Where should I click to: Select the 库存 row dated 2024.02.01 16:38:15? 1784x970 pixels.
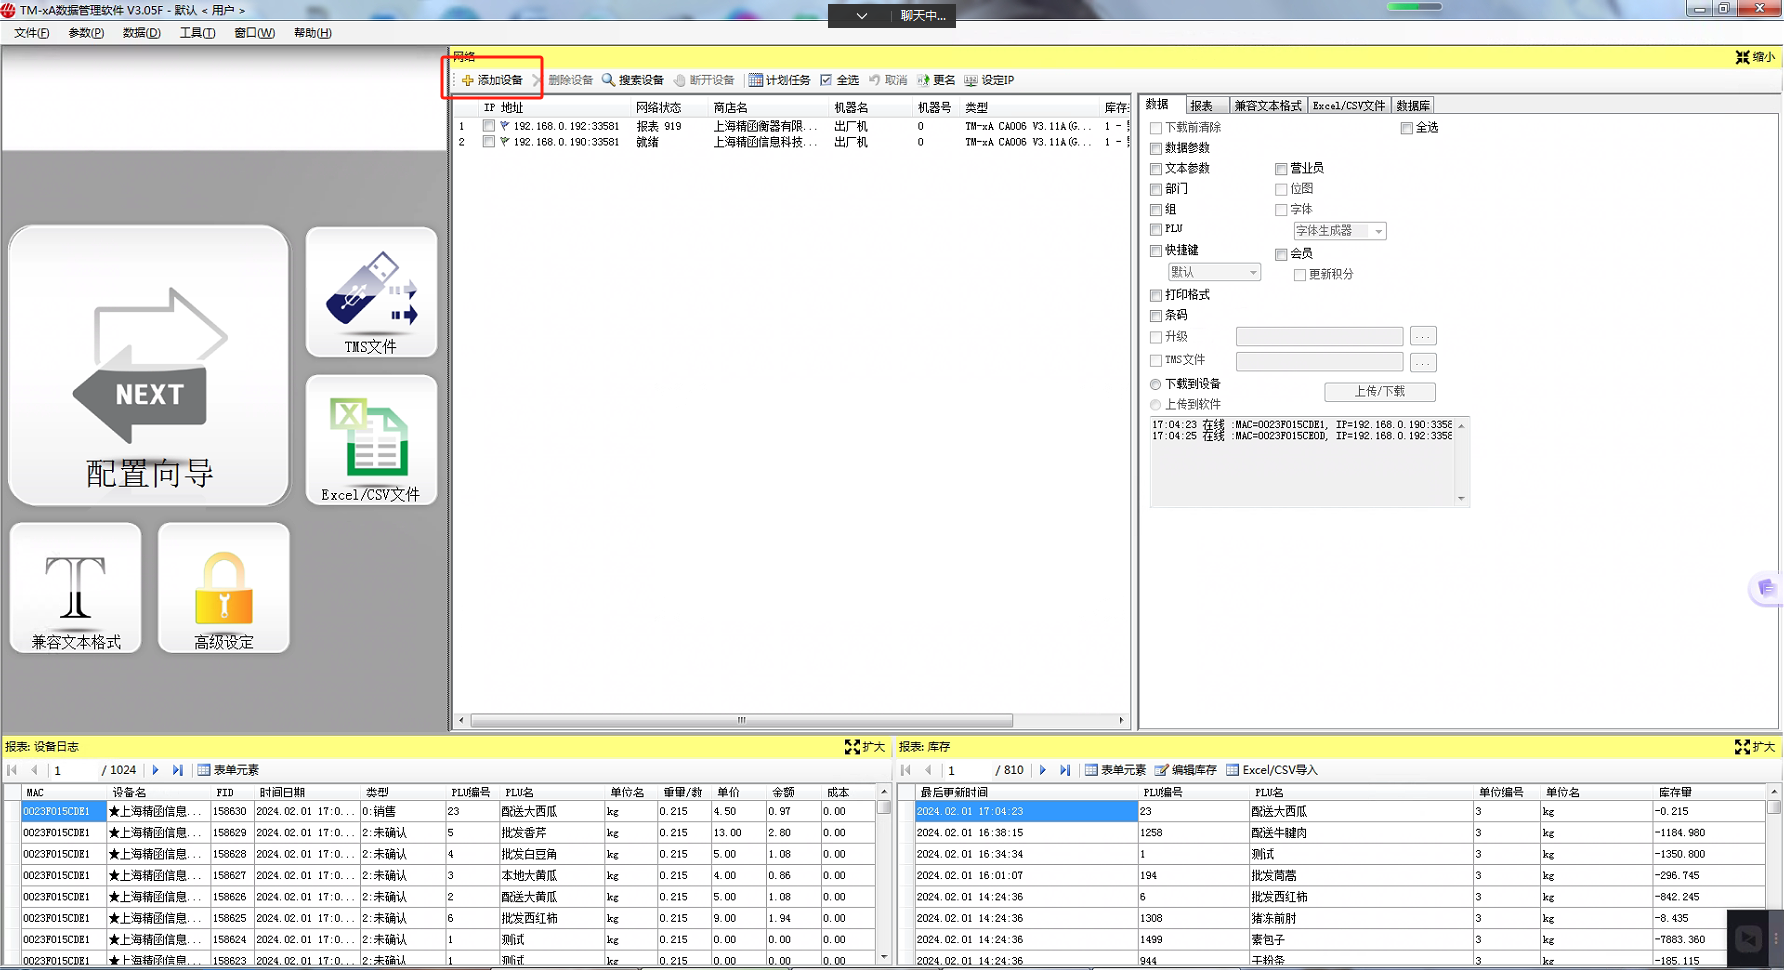[x=1338, y=833]
